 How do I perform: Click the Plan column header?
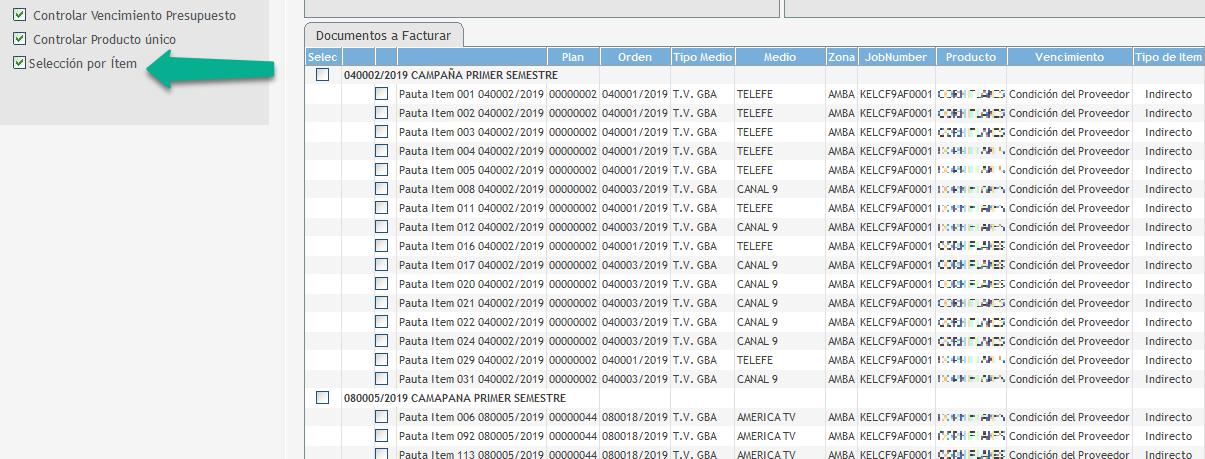573,57
